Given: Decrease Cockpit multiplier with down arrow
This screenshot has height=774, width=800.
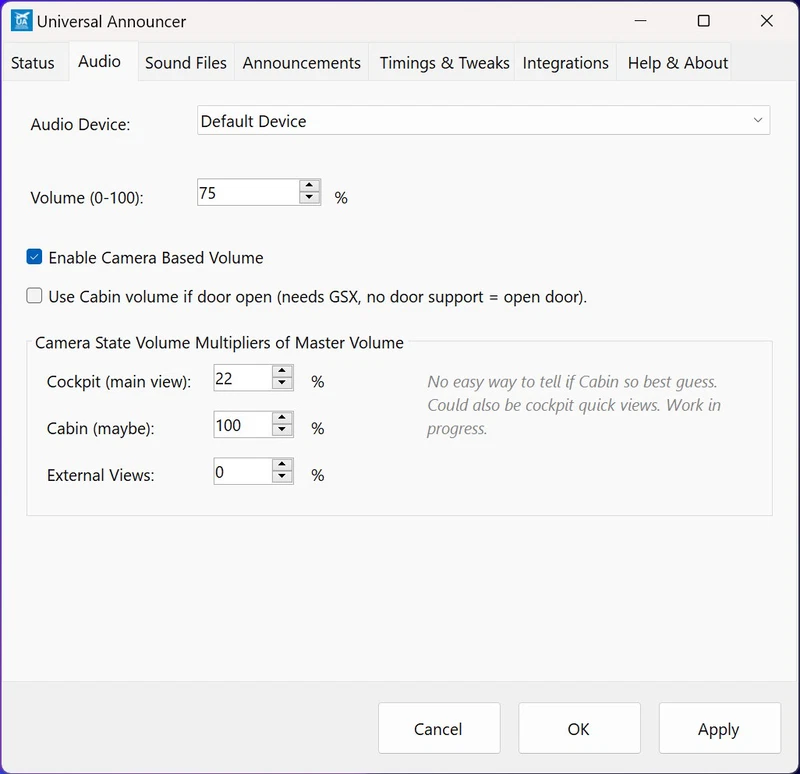Looking at the screenshot, I should click(x=281, y=383).
